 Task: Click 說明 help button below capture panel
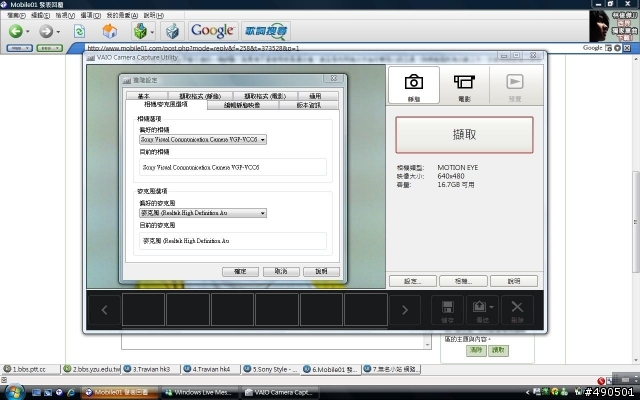click(514, 281)
